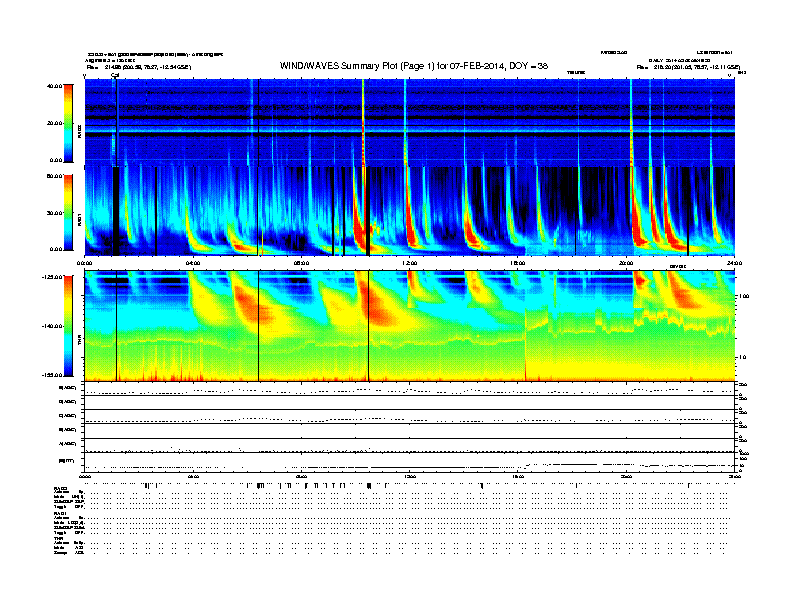Click the 12:00 tick below the line plots
The width and height of the screenshot is (792, 612).
pos(409,477)
